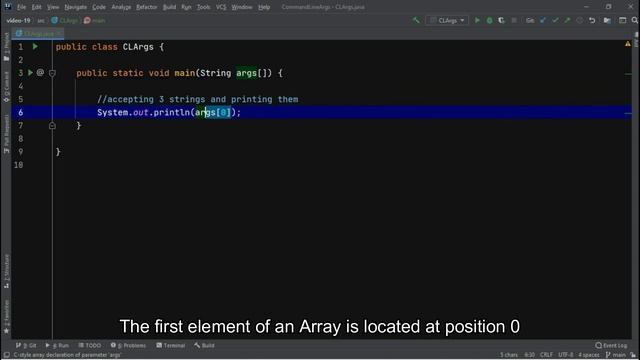The height and width of the screenshot is (360, 640).
Task: Open the Event Log button
Action: point(611,345)
